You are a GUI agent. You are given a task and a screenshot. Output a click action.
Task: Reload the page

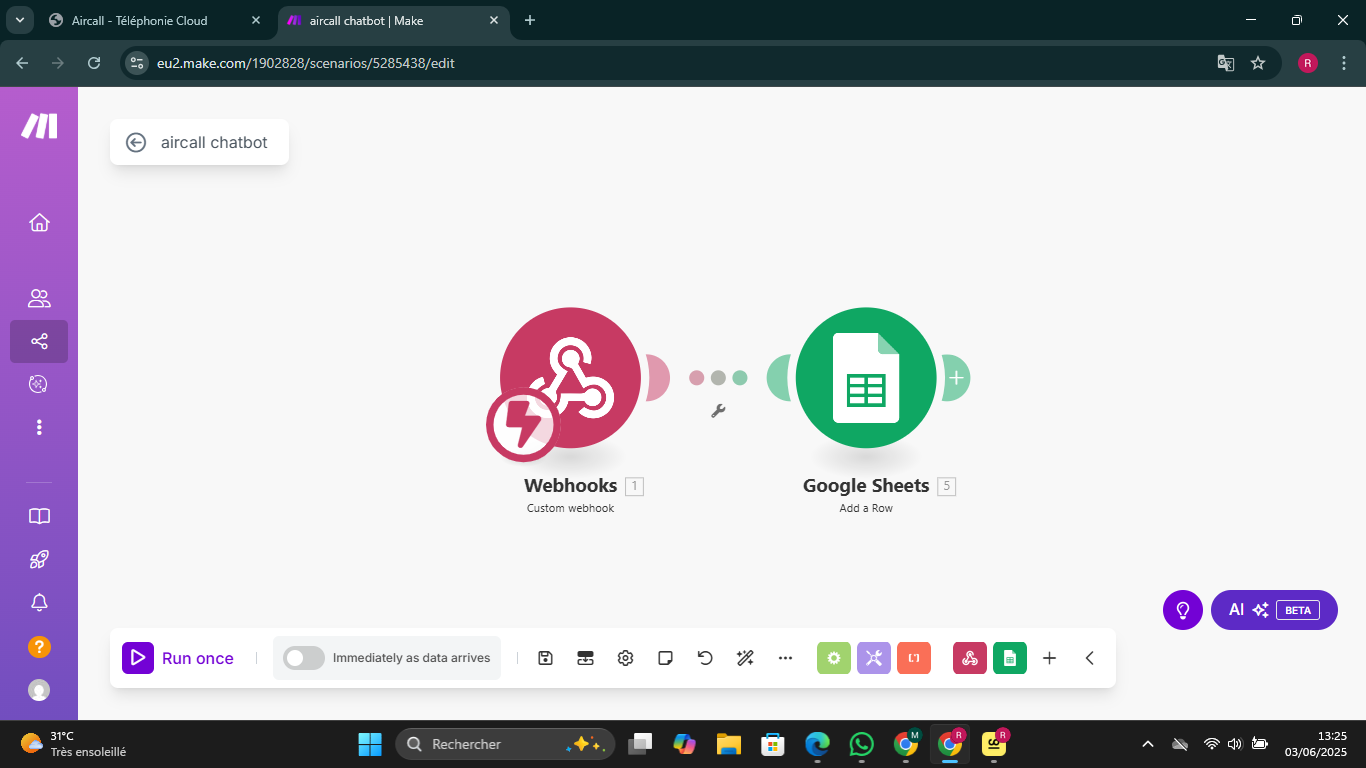pos(94,63)
